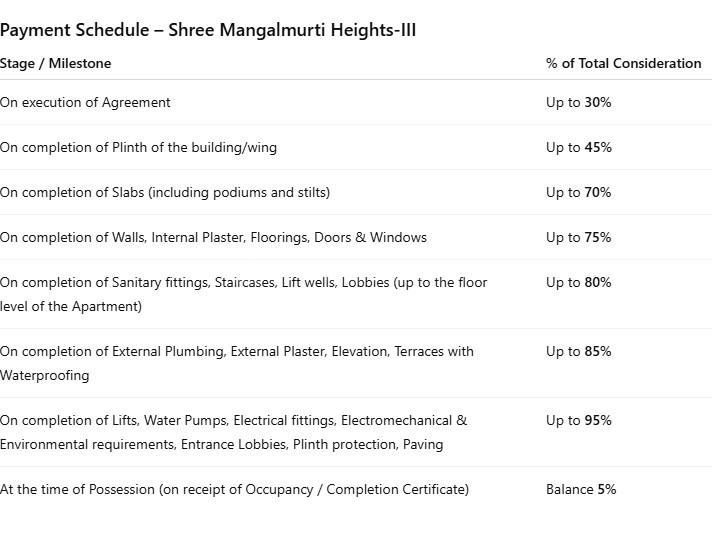Click the Balance 5% cell
This screenshot has height=537, width=712.
pyautogui.click(x=580, y=489)
